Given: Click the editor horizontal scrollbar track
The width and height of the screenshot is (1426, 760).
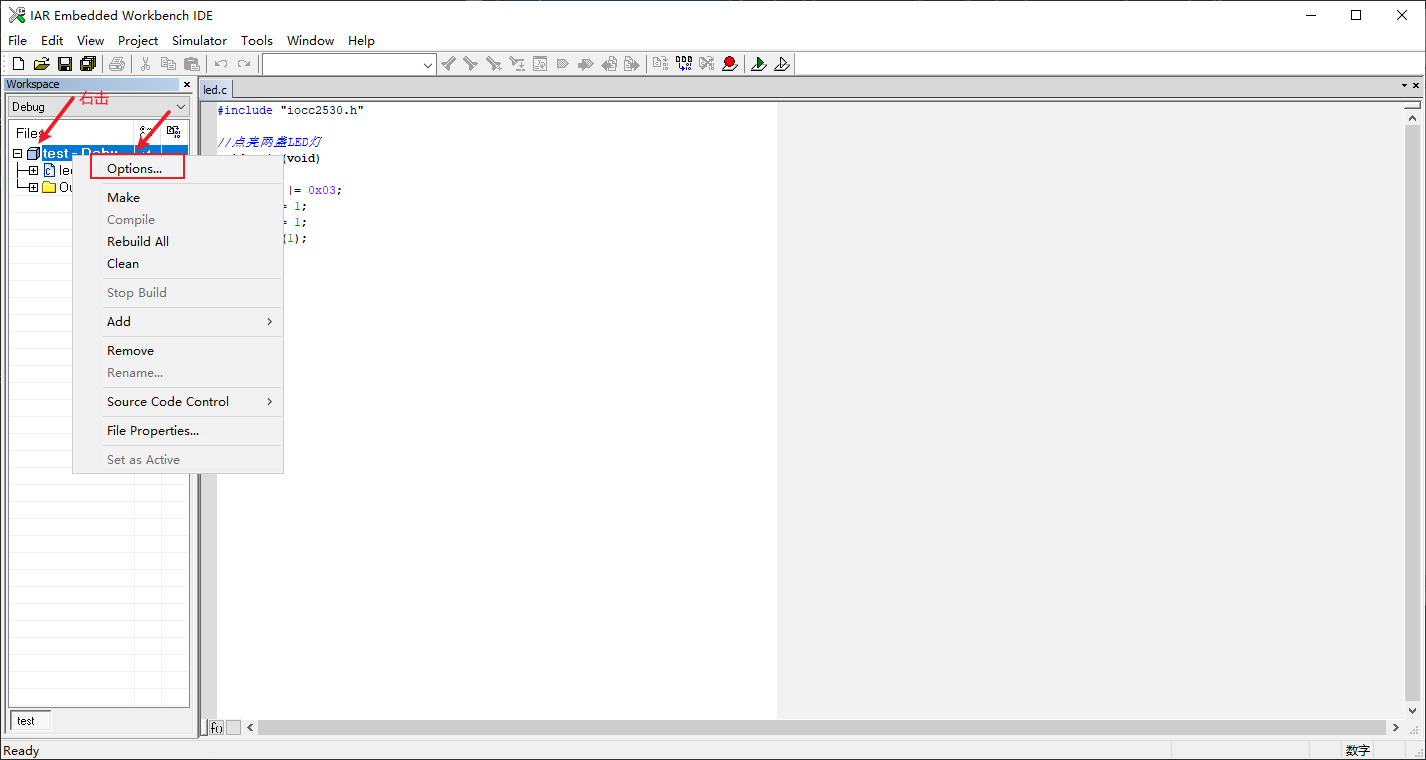Looking at the screenshot, I should click(x=821, y=728).
